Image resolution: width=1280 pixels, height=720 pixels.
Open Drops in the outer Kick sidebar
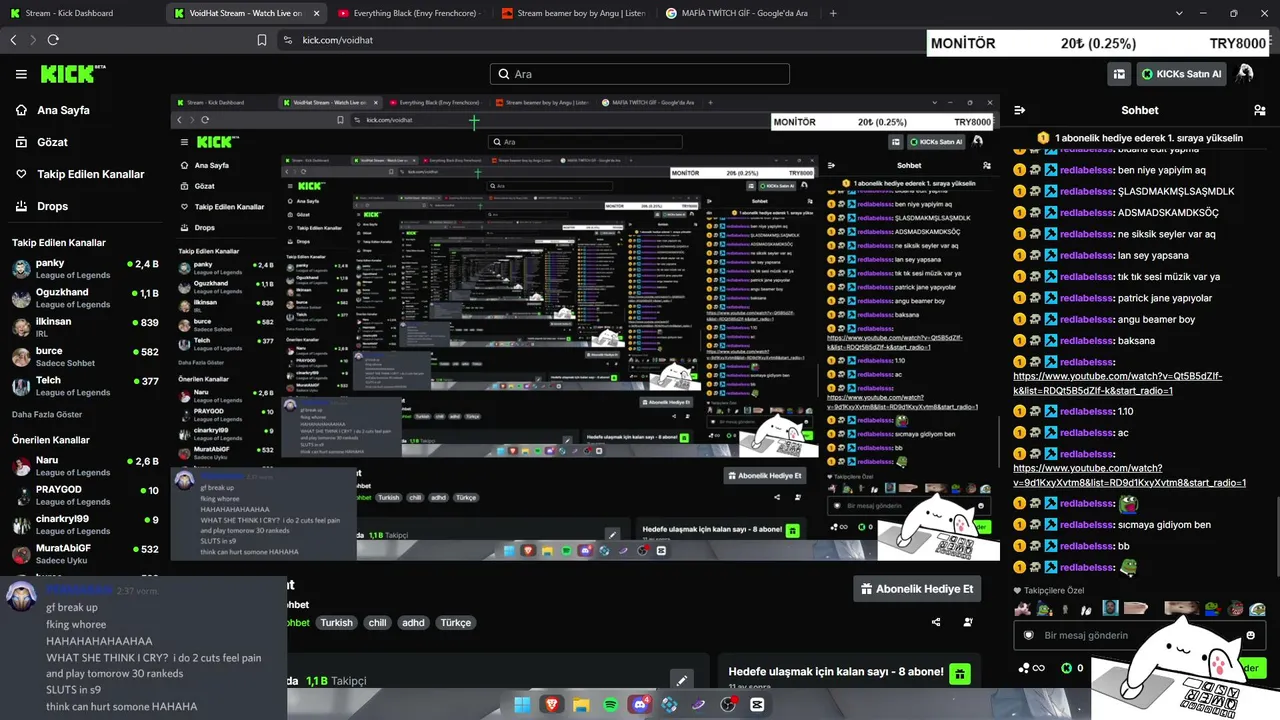[x=52, y=206]
